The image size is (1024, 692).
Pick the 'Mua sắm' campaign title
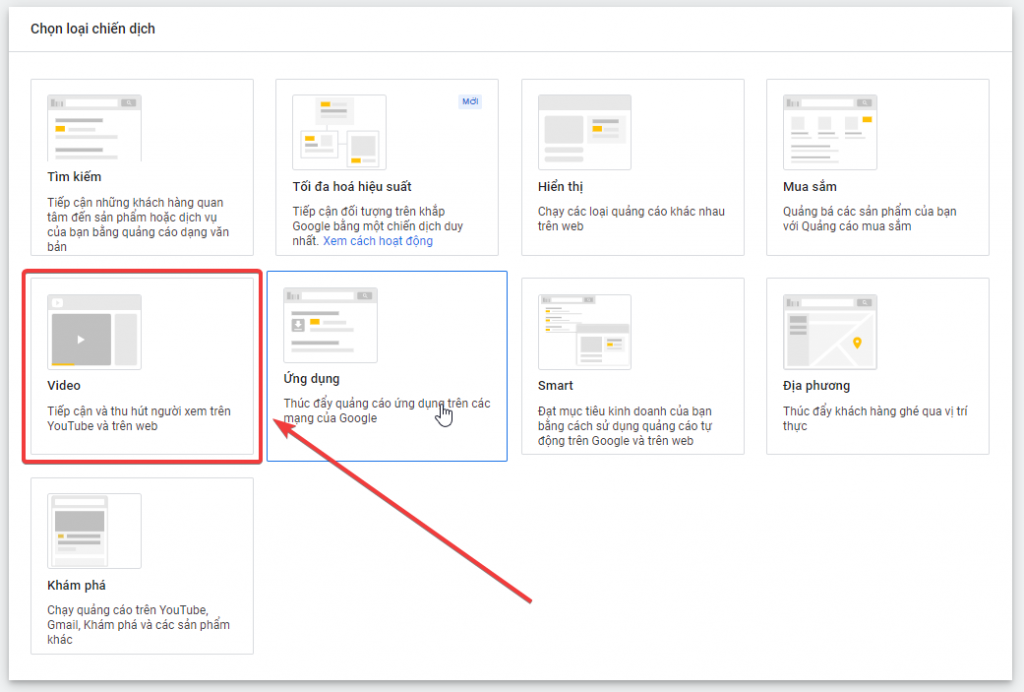tap(810, 187)
